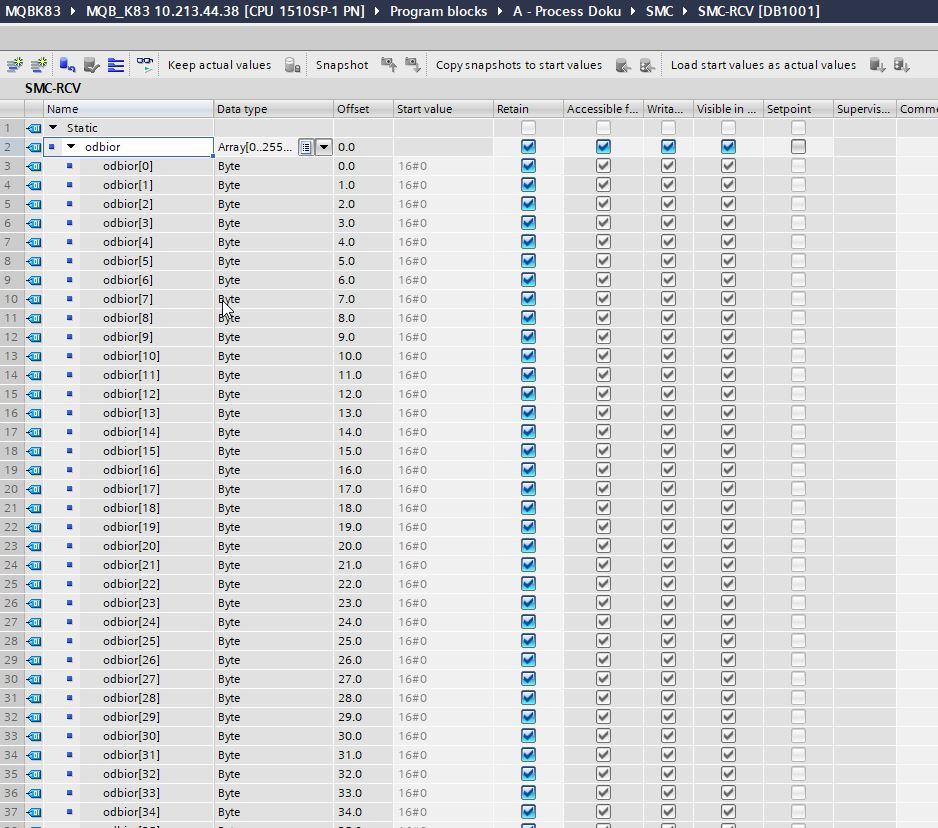
Task: Toggle Accessible checkbox in odbior array row
Action: pos(603,147)
